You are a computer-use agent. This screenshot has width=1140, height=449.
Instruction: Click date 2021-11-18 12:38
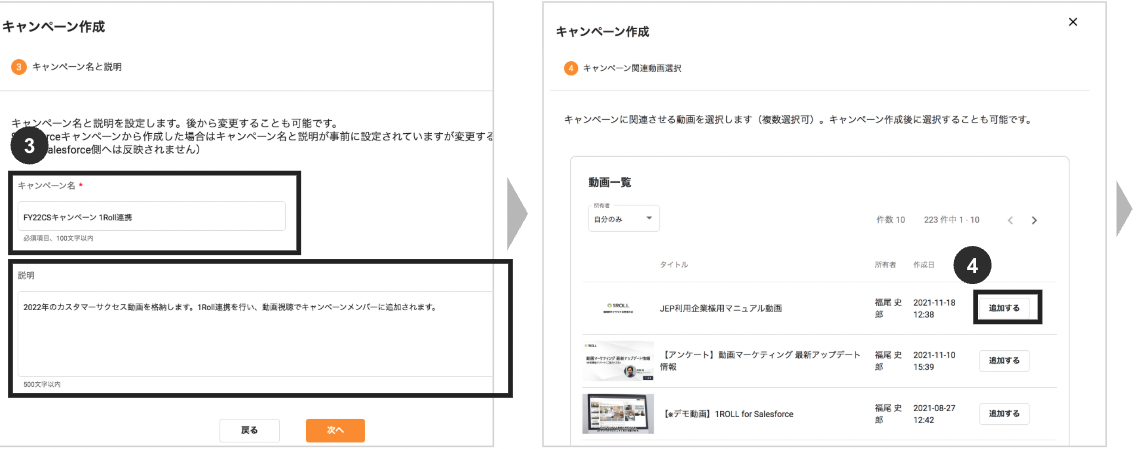tap(935, 308)
